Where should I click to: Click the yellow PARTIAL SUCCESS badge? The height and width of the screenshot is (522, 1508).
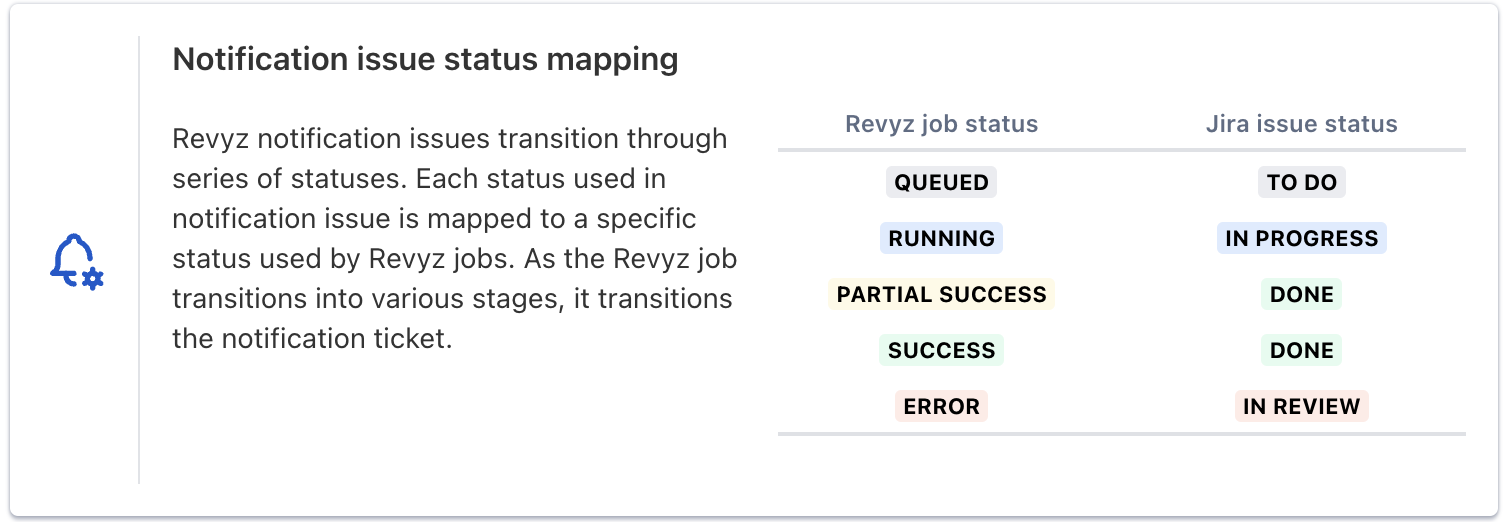(x=941, y=294)
